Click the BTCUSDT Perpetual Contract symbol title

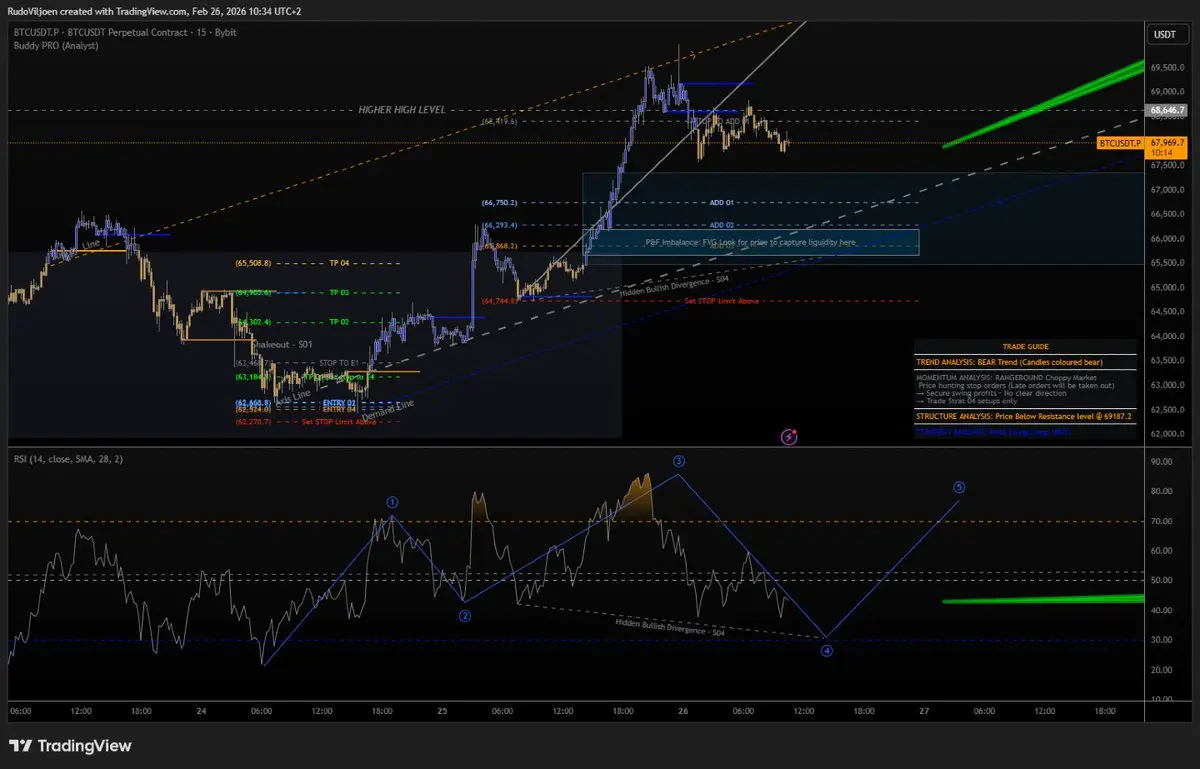[126, 33]
